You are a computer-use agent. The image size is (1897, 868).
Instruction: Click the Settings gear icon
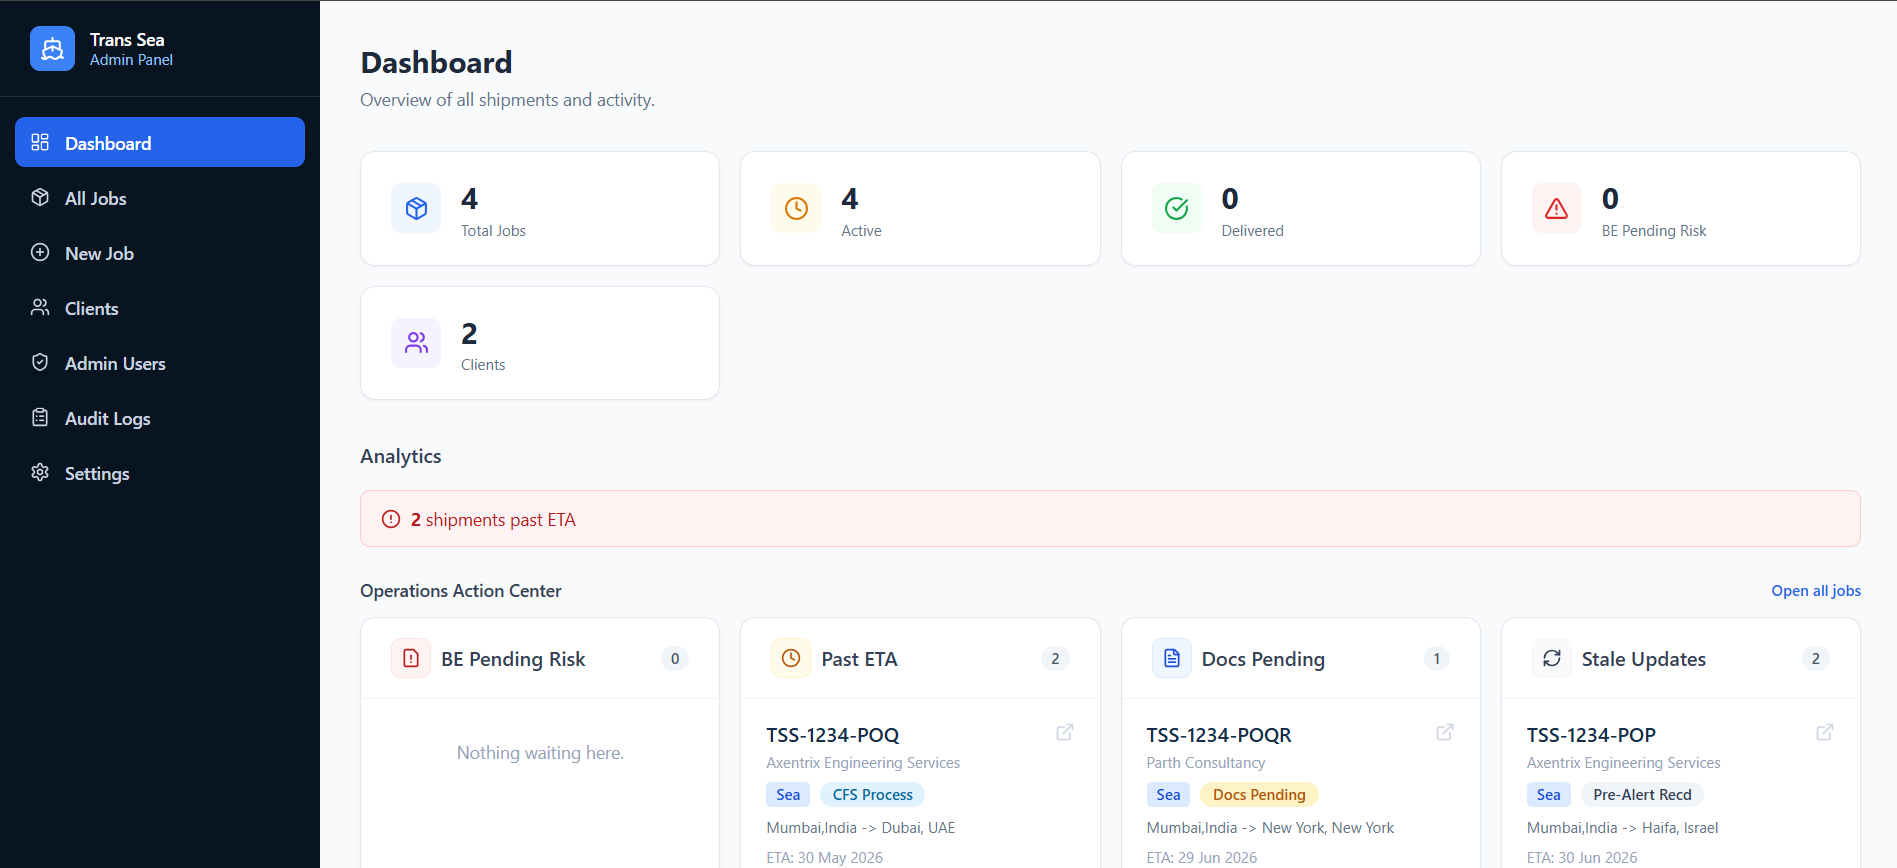(40, 472)
